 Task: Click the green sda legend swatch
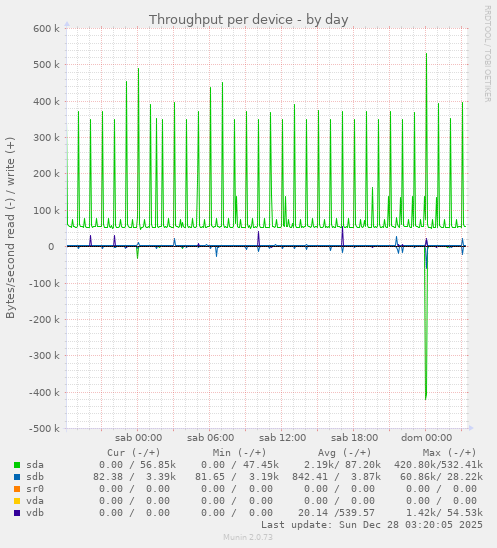pos(17,465)
